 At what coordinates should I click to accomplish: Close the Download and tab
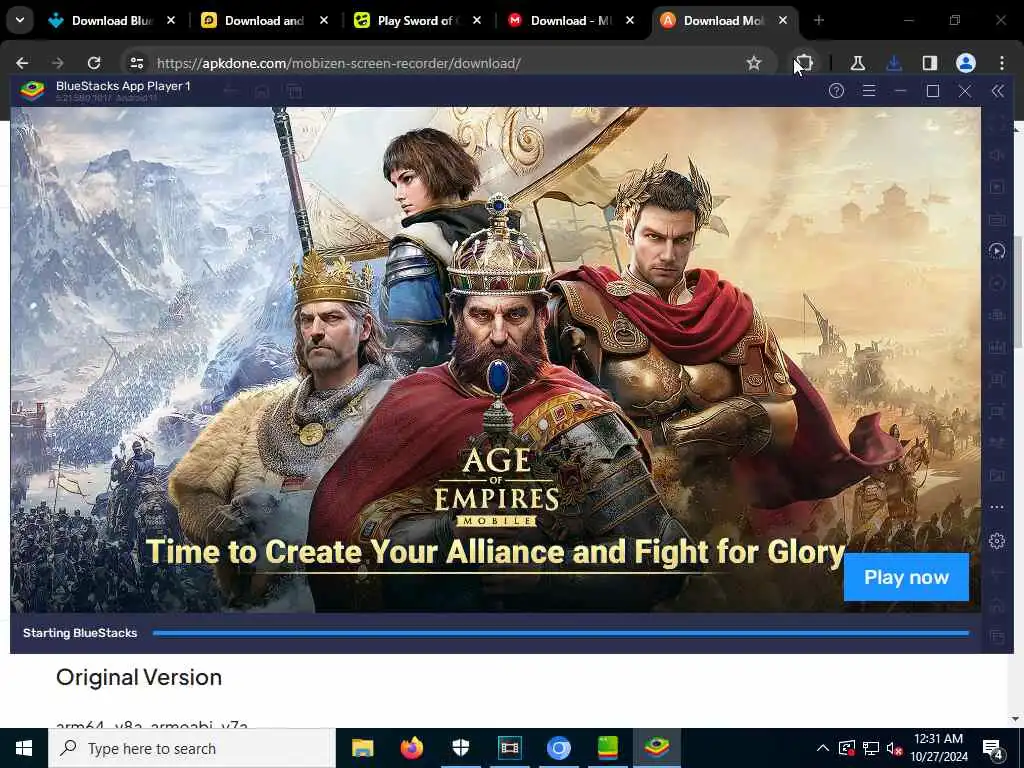[323, 21]
